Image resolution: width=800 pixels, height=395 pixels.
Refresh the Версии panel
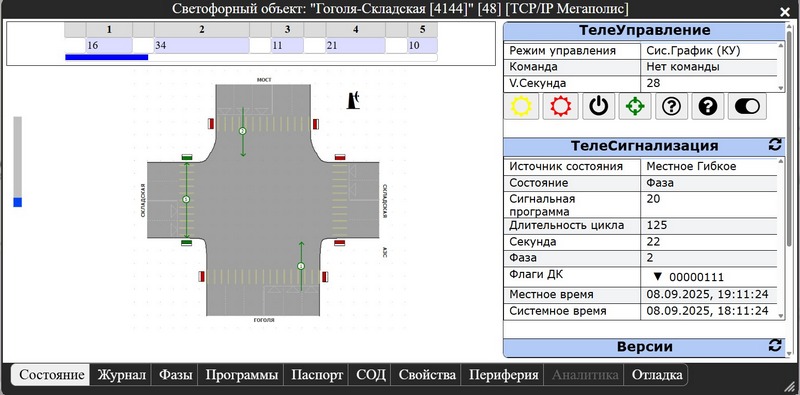pyautogui.click(x=774, y=345)
